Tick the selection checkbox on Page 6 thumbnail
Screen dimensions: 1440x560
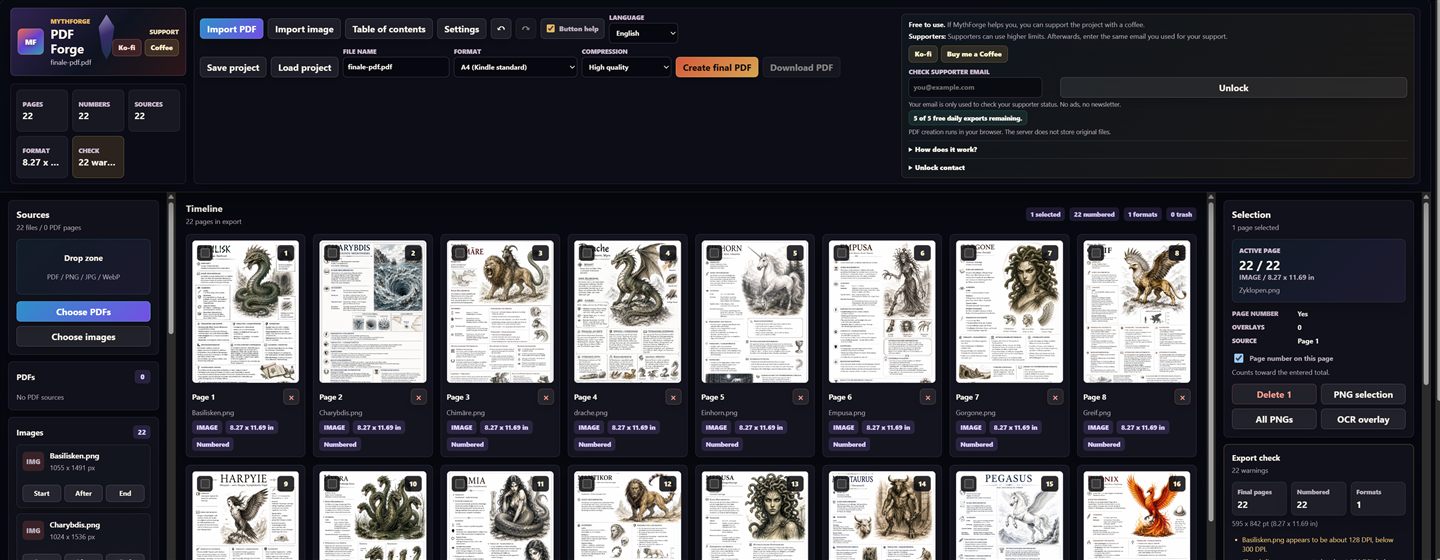tap(841, 254)
